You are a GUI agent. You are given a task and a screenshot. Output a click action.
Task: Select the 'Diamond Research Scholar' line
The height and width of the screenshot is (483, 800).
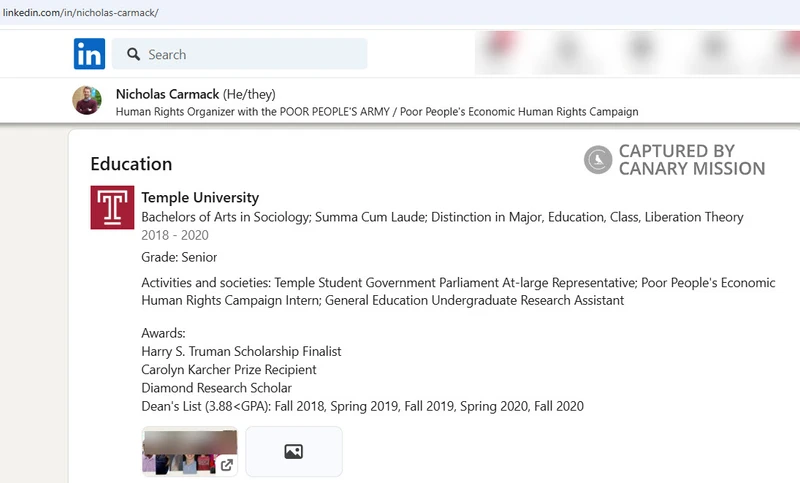(216, 388)
